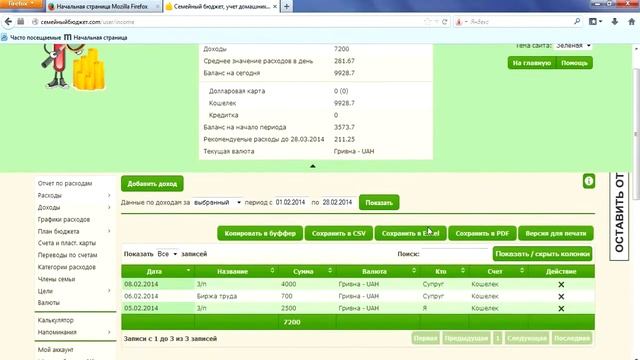Expand the Расходы sidebar submenu

(x=109, y=196)
